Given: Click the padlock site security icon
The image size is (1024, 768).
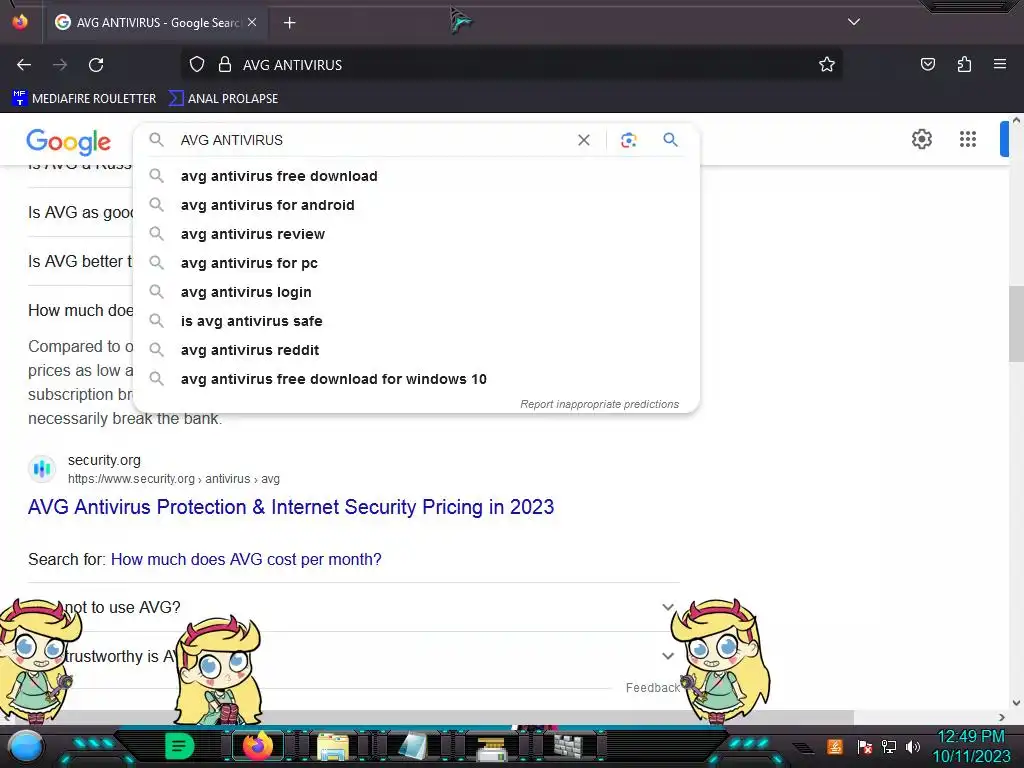Looking at the screenshot, I should click(225, 65).
